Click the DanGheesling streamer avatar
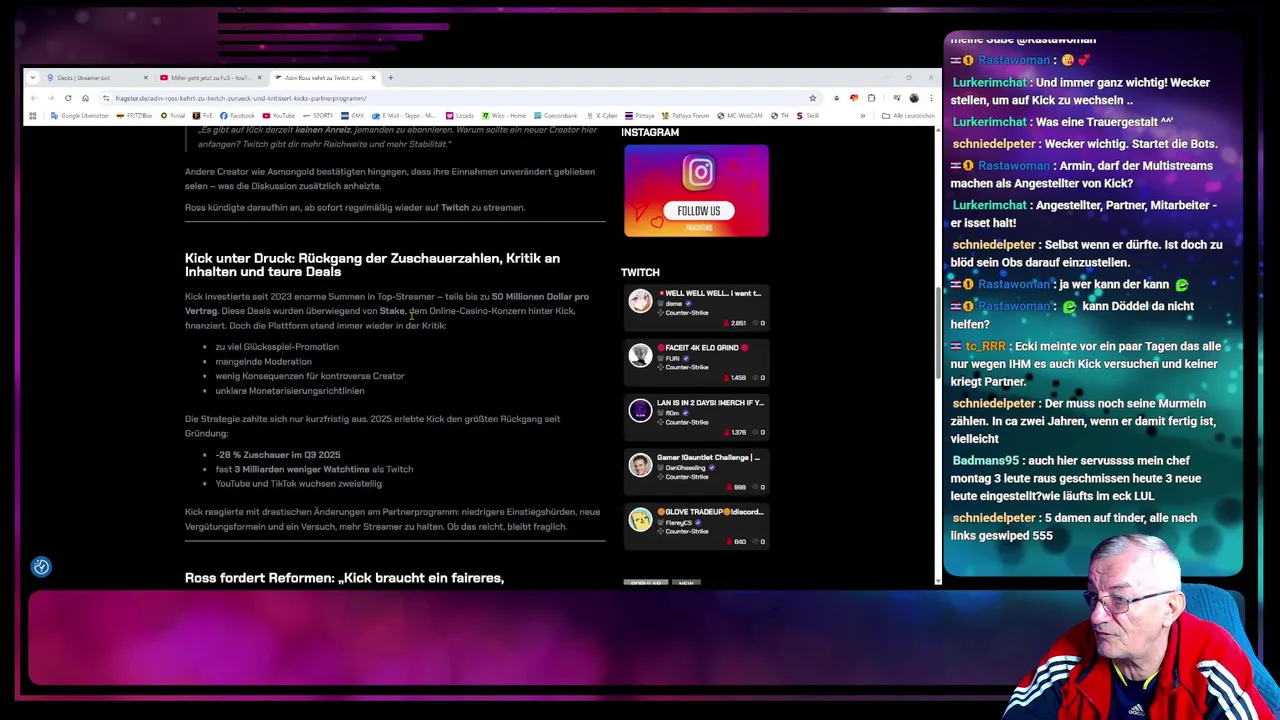The image size is (1280, 720). (x=640, y=465)
